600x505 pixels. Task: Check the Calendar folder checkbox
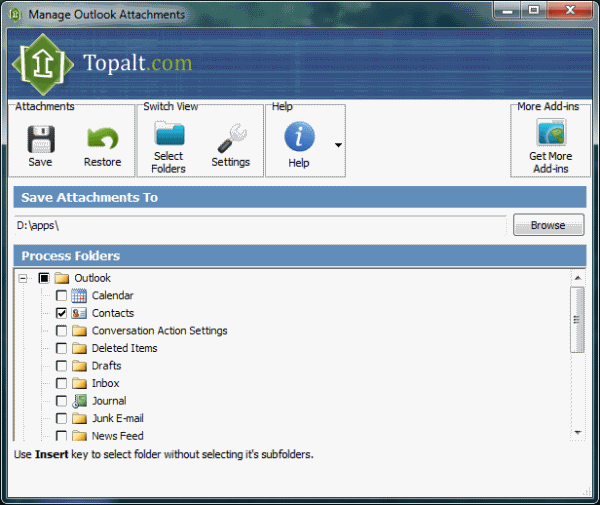pos(61,296)
